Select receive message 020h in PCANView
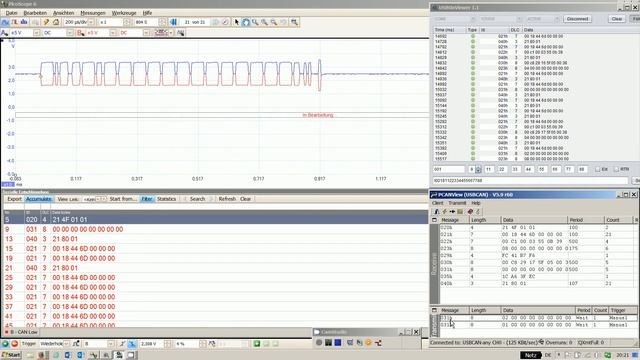Screen dimensions: 640x360 pos(537,227)
